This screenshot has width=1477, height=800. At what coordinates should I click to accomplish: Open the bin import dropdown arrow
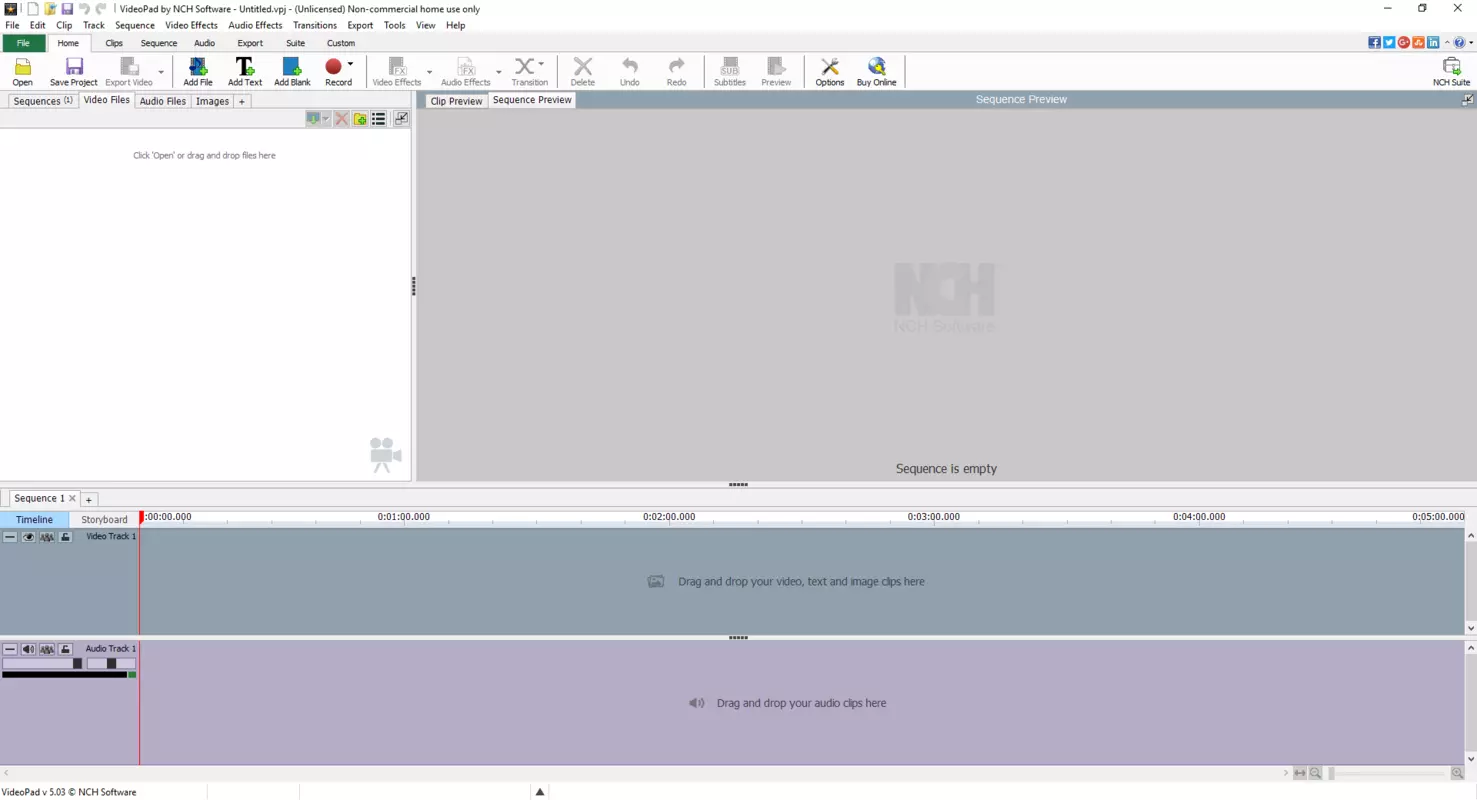(326, 119)
